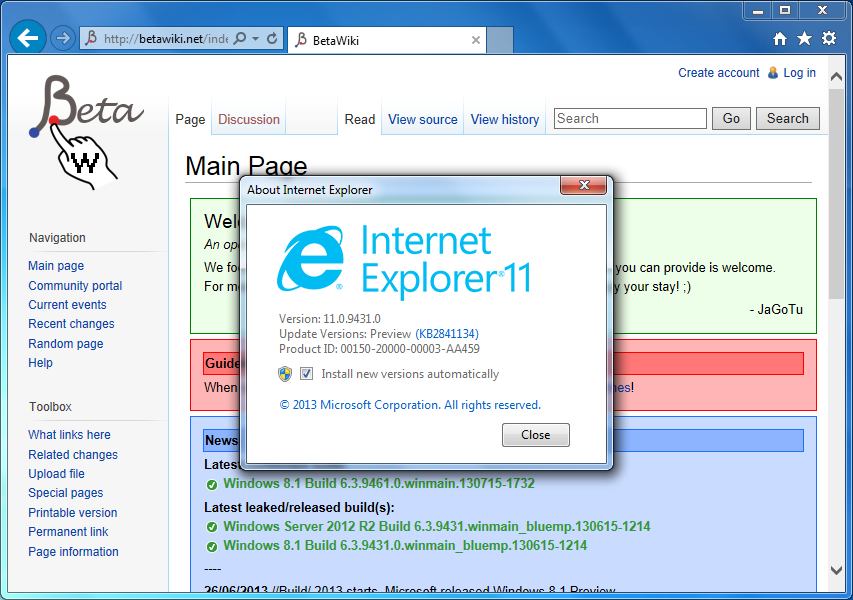Image resolution: width=853 pixels, height=600 pixels.
Task: Open the View history tab
Action: (x=504, y=119)
